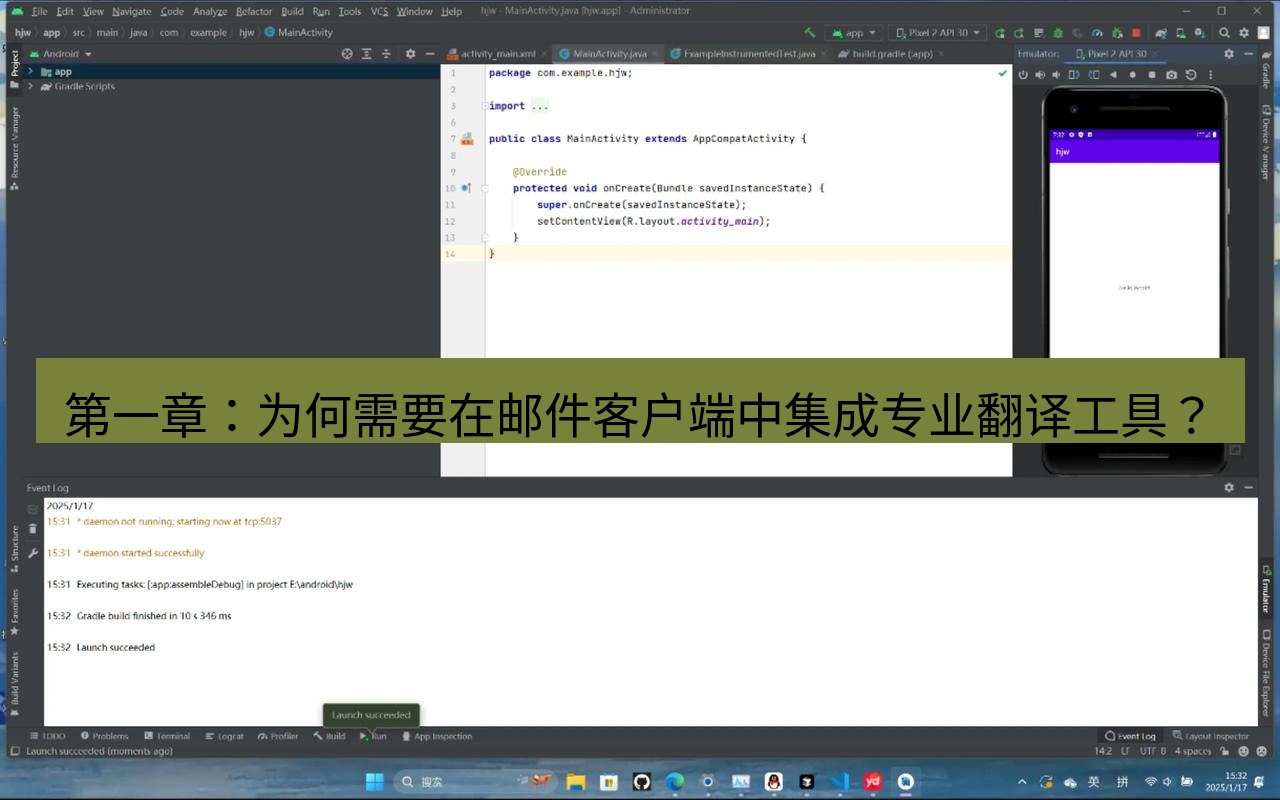The height and width of the screenshot is (800, 1280).
Task: Open the app run configuration dropdown
Action: tap(853, 32)
